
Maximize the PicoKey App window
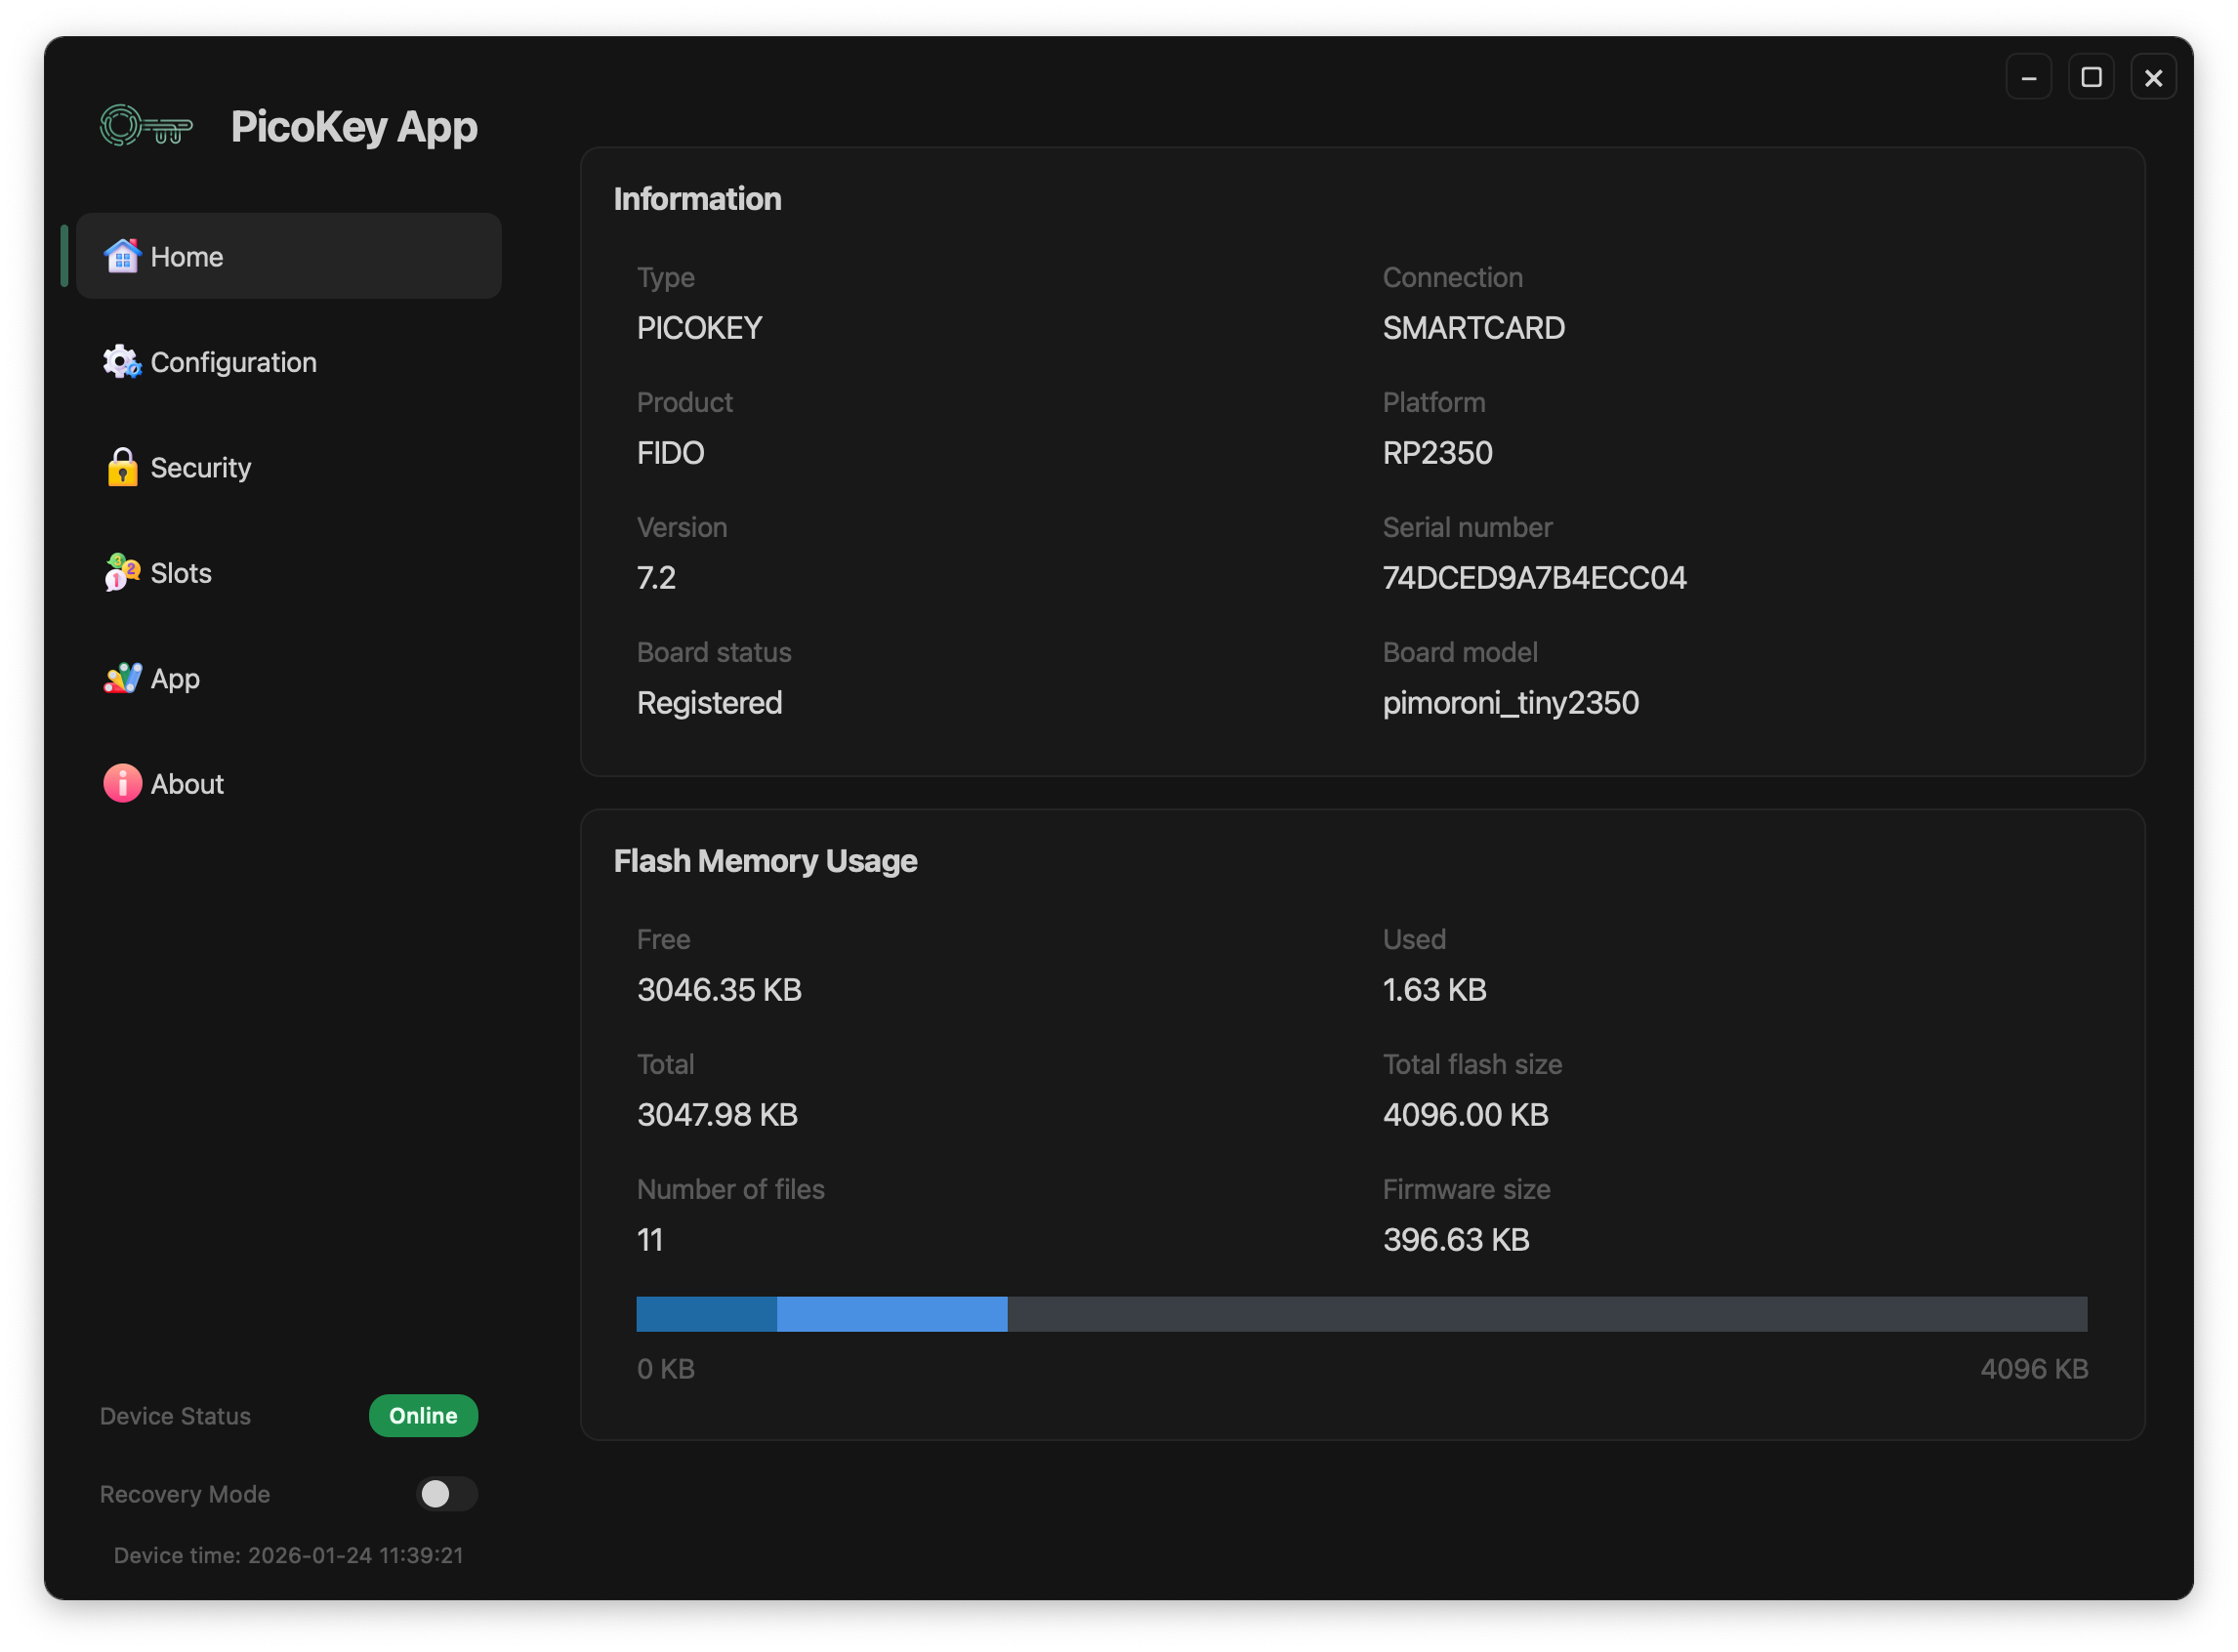pos(2090,77)
